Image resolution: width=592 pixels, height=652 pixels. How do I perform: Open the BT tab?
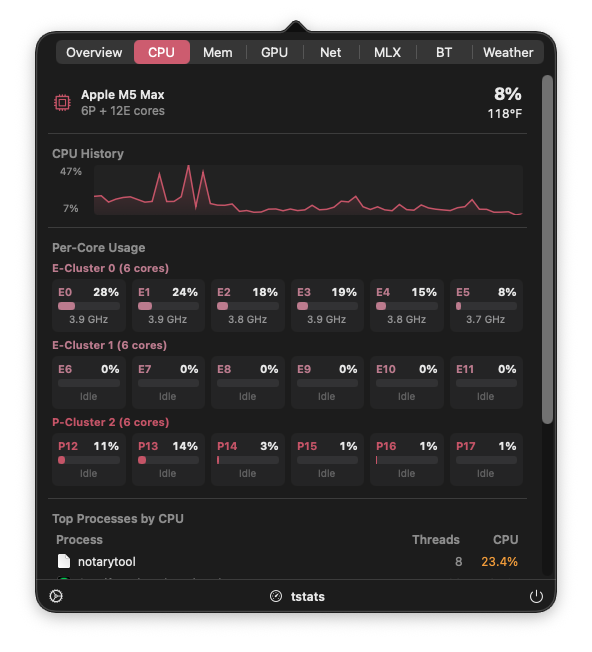[x=444, y=52]
